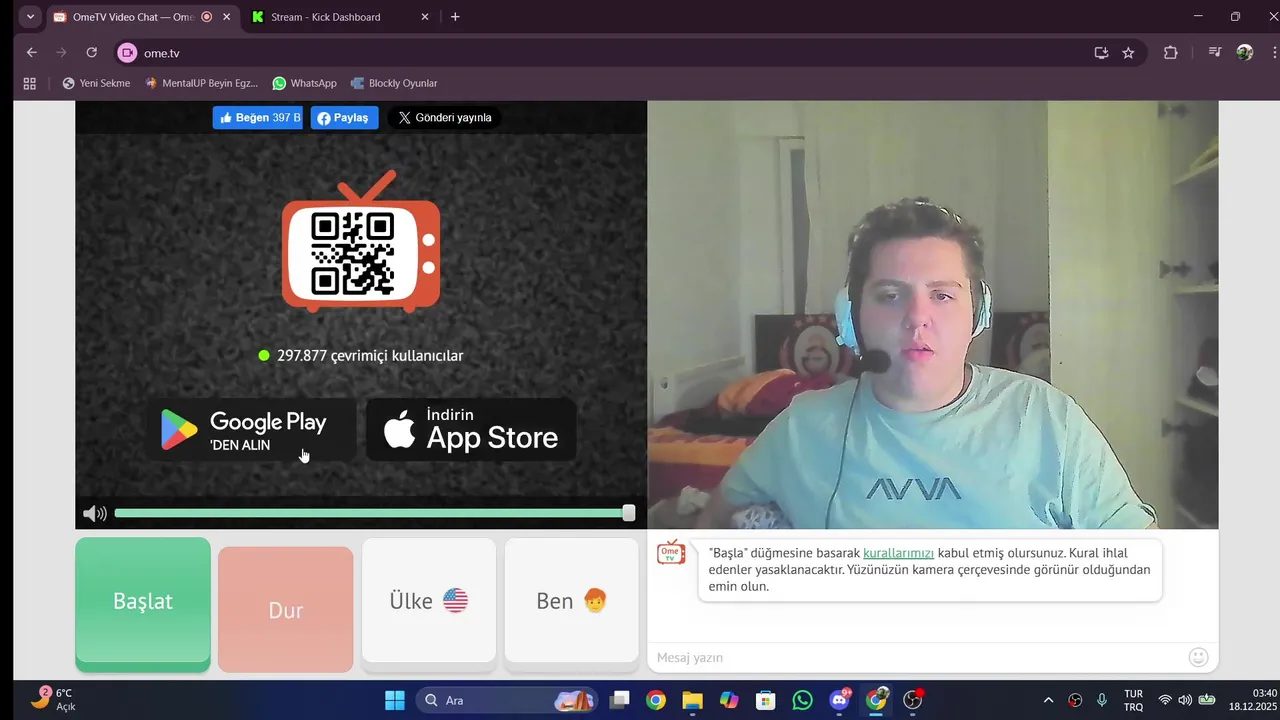
Task: Open WhatsApp from the taskbar
Action: click(x=802, y=700)
